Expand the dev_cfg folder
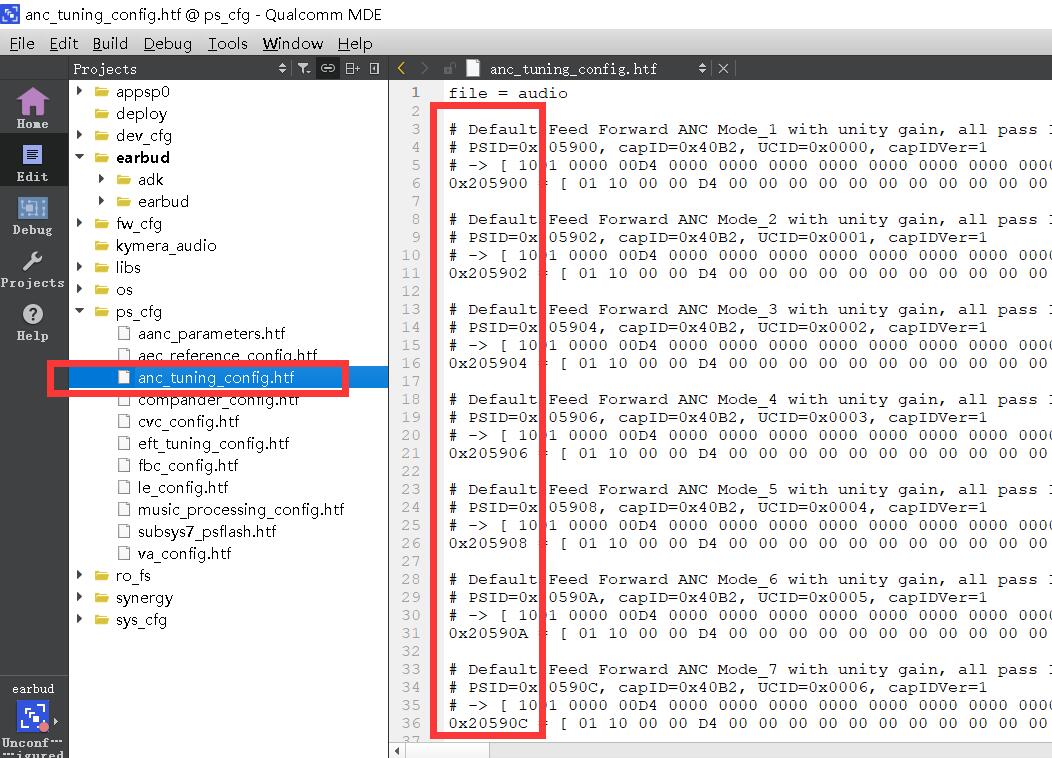The width and height of the screenshot is (1052, 758). pos(80,135)
